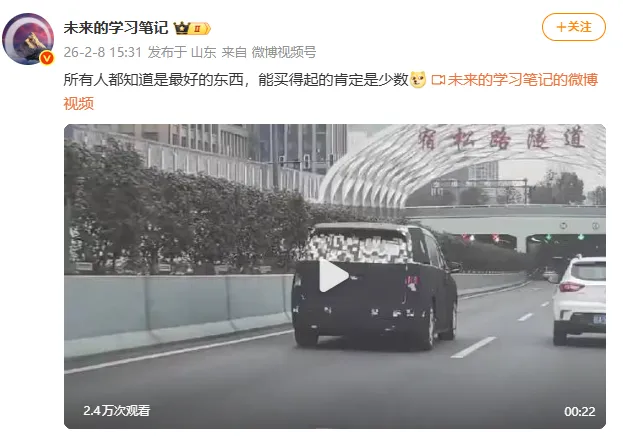
Task: Click the 00:22 video duration label
Action: pyautogui.click(x=580, y=412)
